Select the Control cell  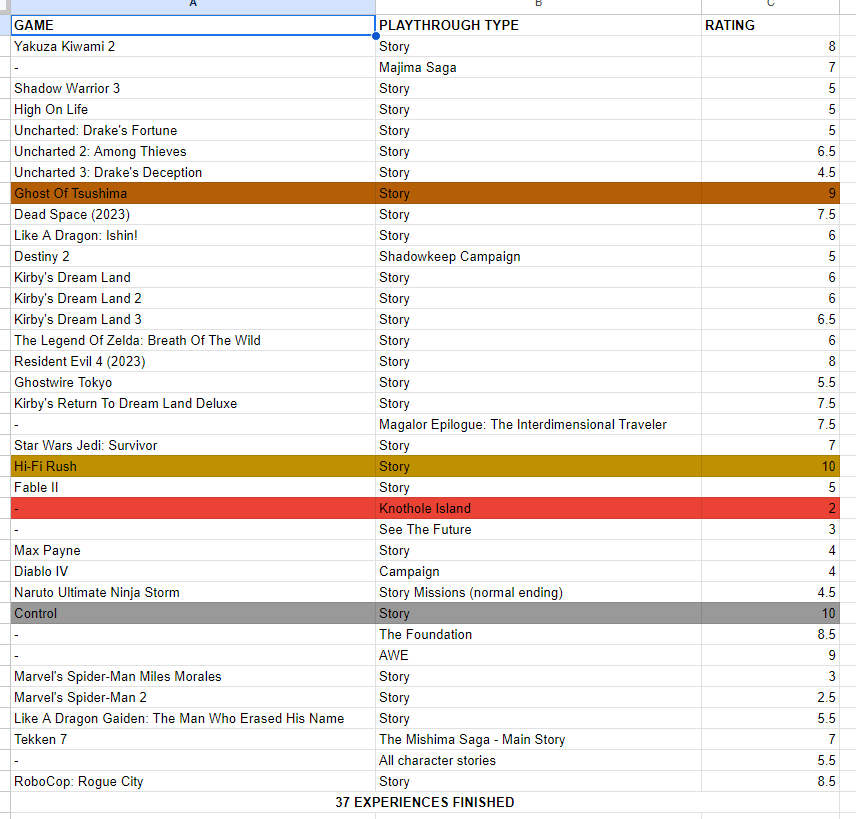pos(193,614)
